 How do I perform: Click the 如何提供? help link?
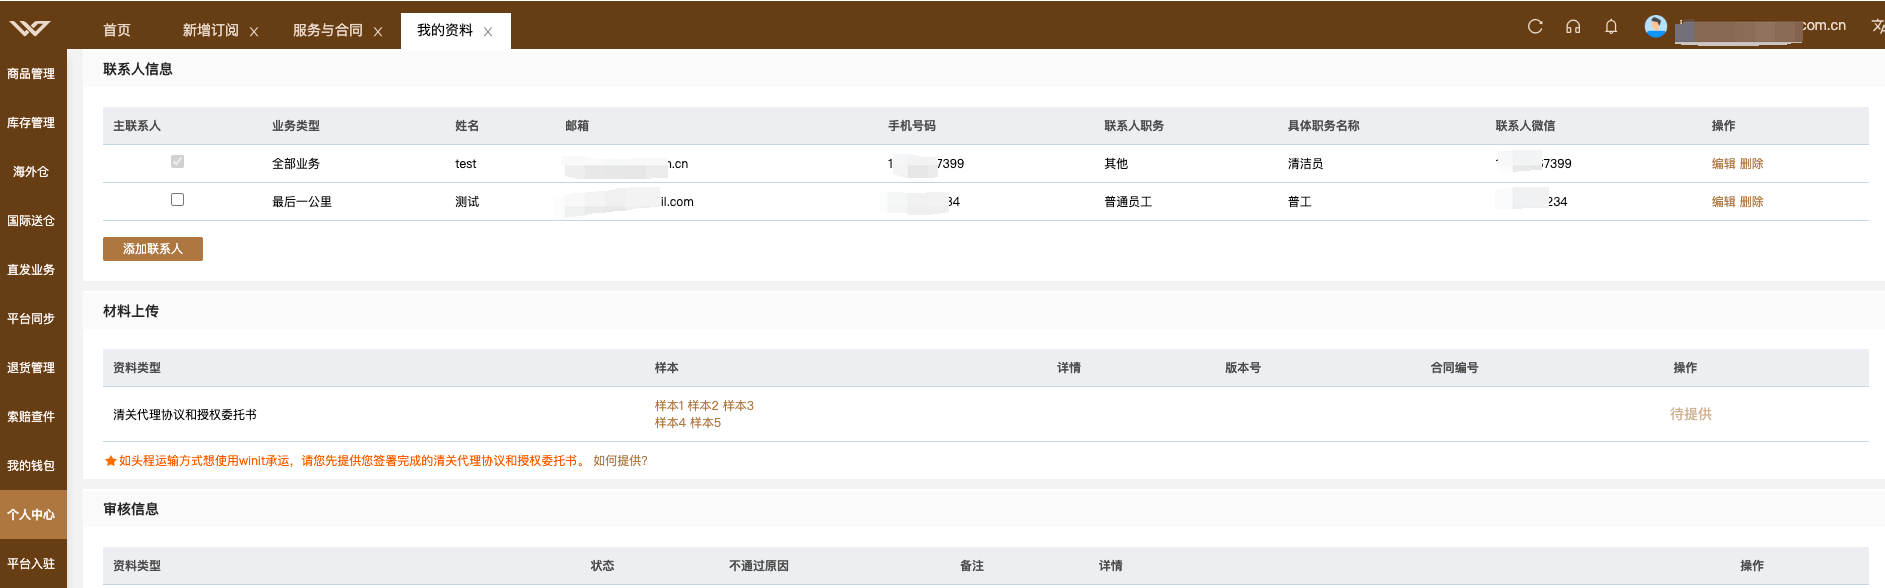620,461
